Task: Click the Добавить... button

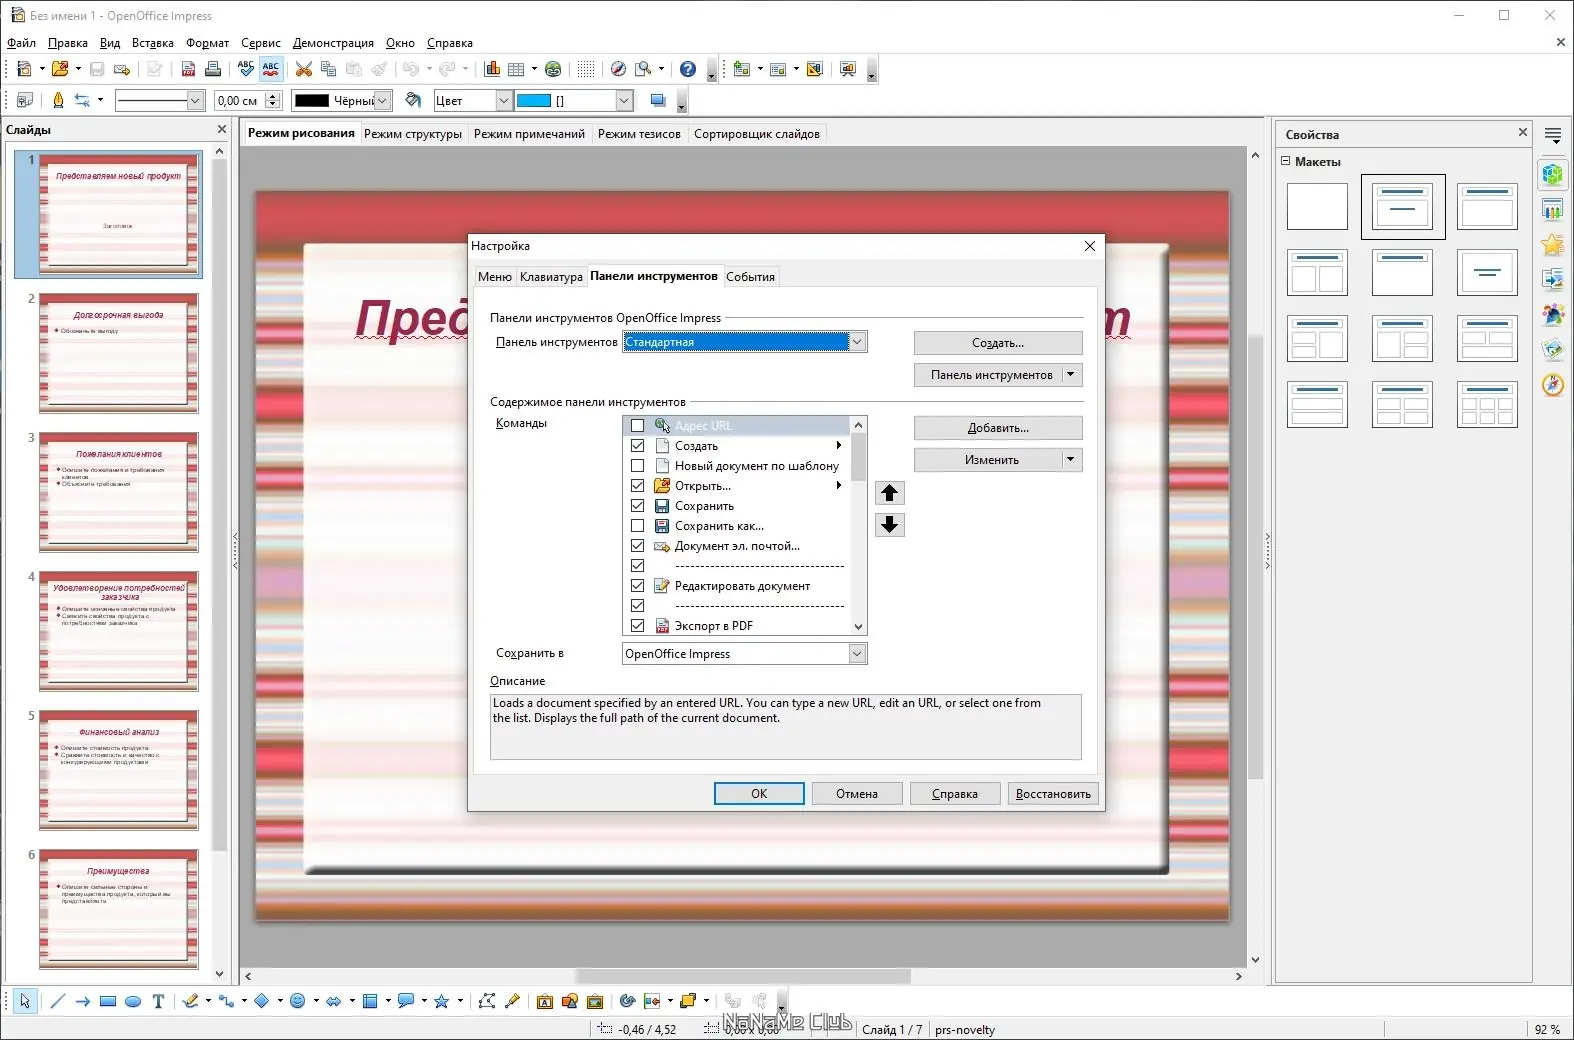Action: tap(998, 428)
